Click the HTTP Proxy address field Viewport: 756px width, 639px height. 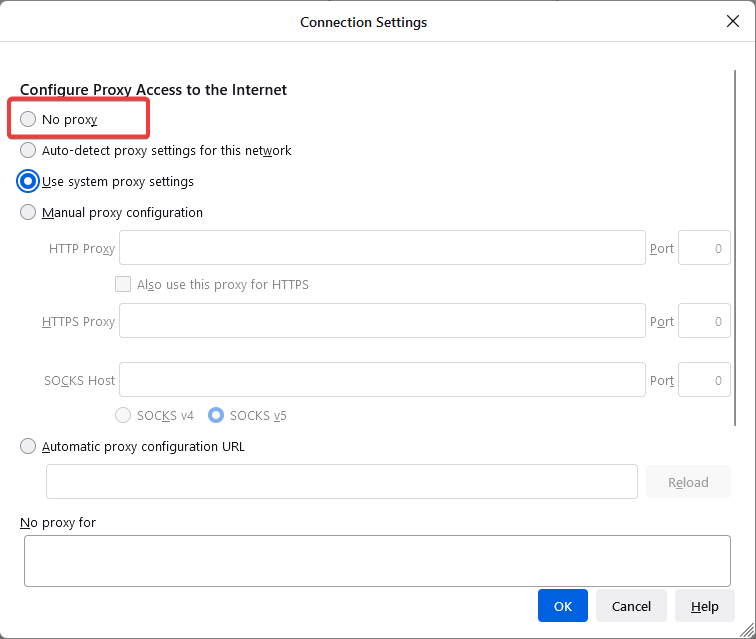pos(382,248)
